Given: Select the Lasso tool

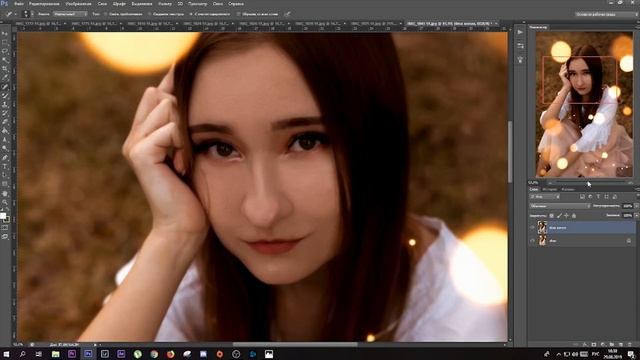Looking at the screenshot, I should [x=4, y=51].
